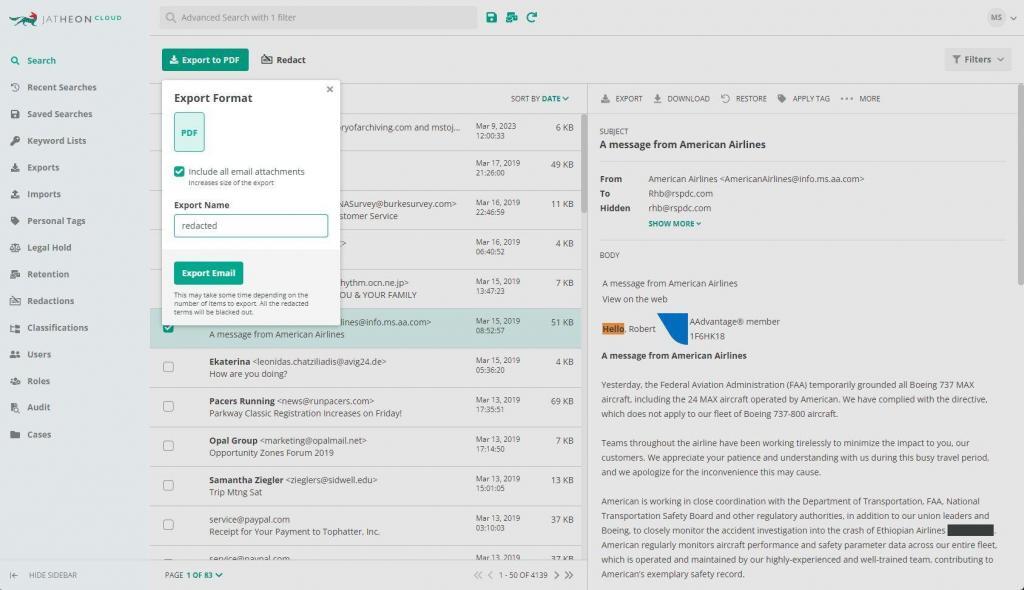Image resolution: width=1024 pixels, height=590 pixels.
Task: Click the email preview pane scrollbar
Action: pos(1020,184)
